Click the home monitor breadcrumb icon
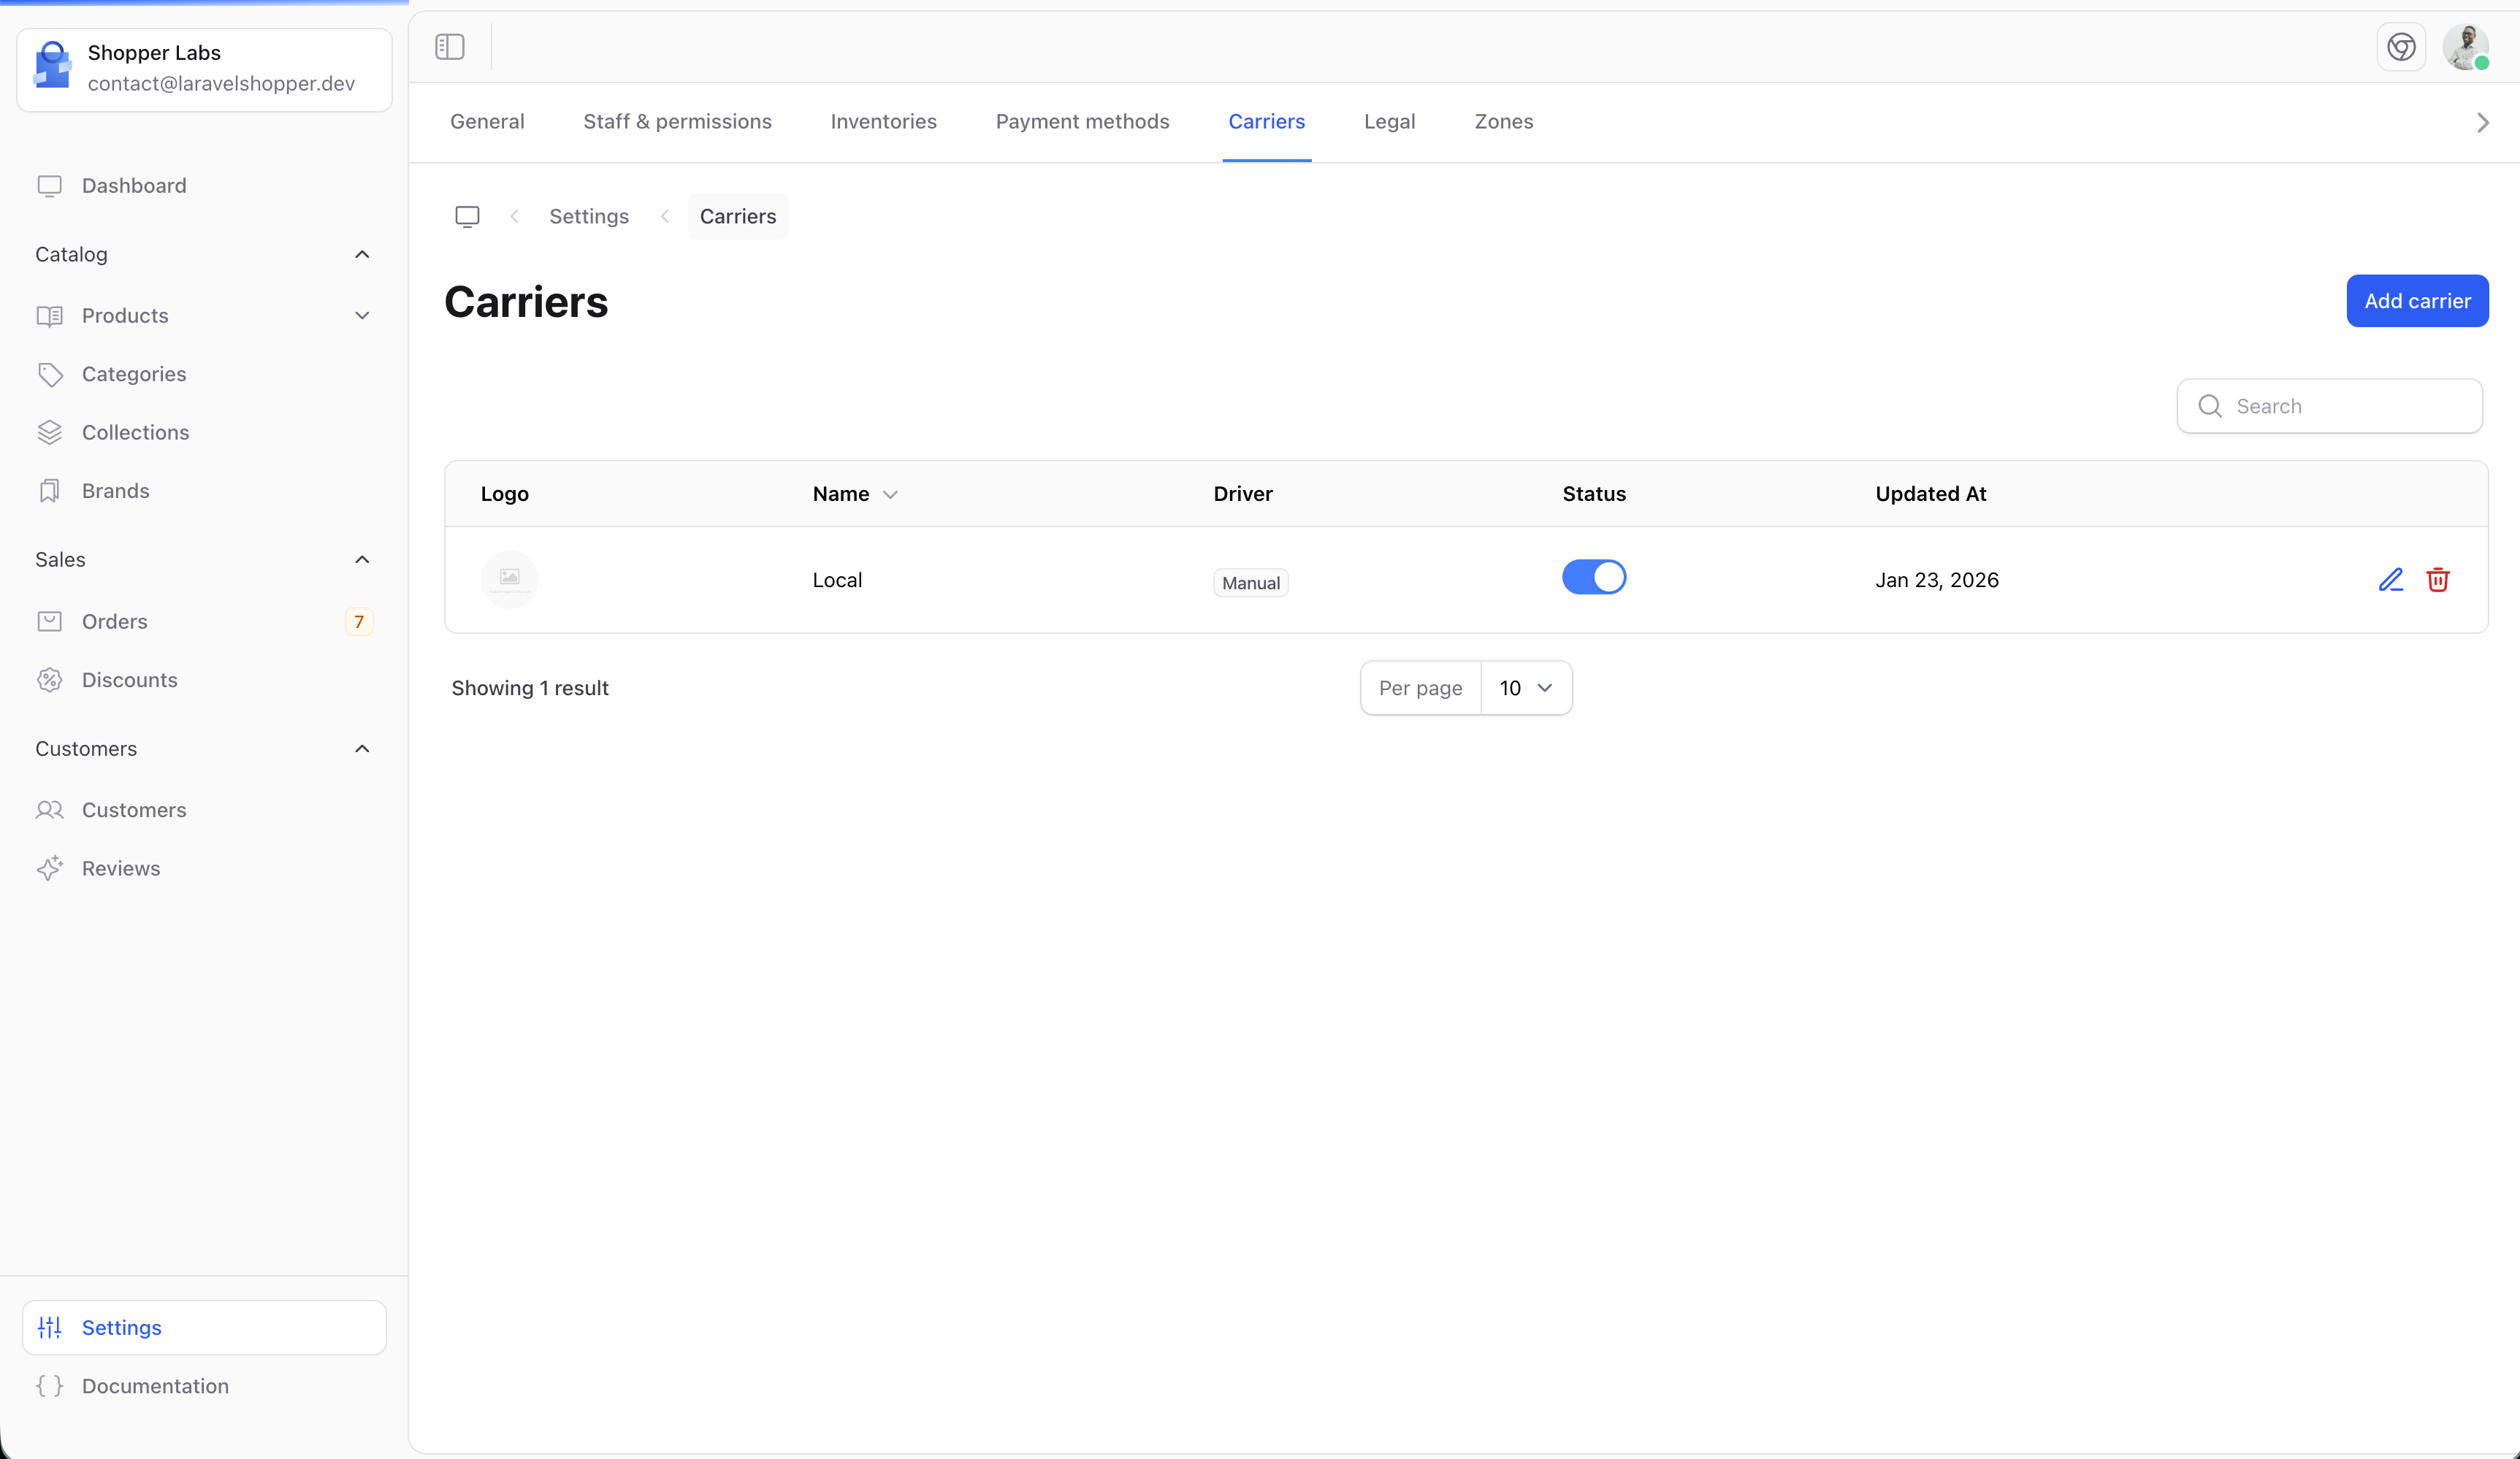2520x1459 pixels. pyautogui.click(x=467, y=217)
